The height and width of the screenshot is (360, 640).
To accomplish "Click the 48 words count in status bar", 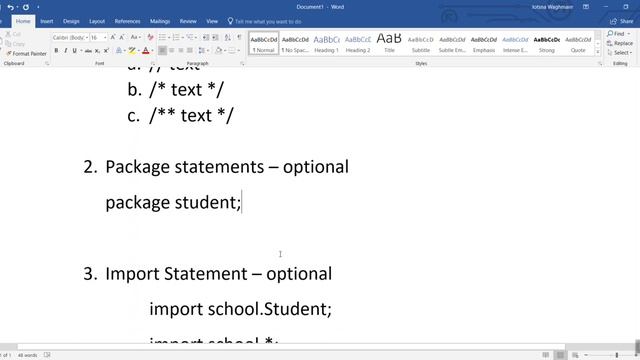I will click(27, 355).
